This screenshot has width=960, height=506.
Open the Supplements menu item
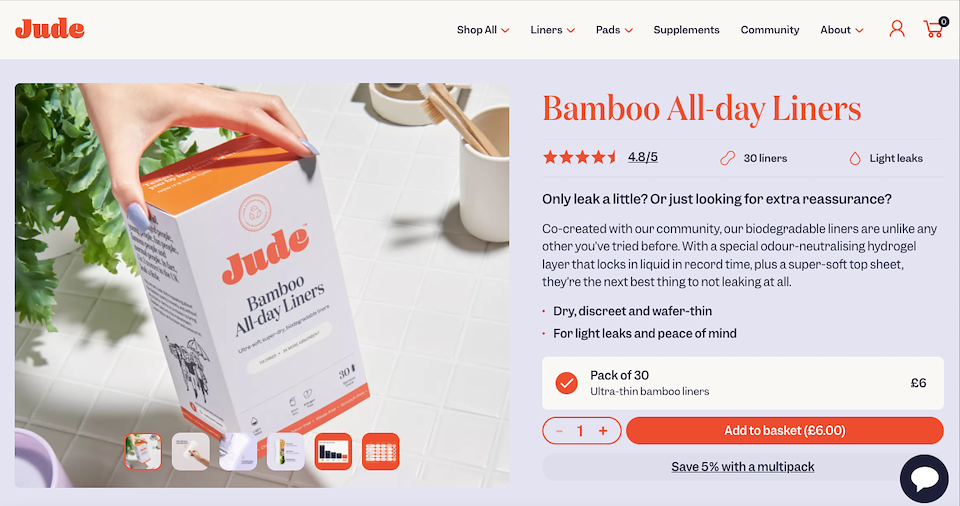[686, 29]
